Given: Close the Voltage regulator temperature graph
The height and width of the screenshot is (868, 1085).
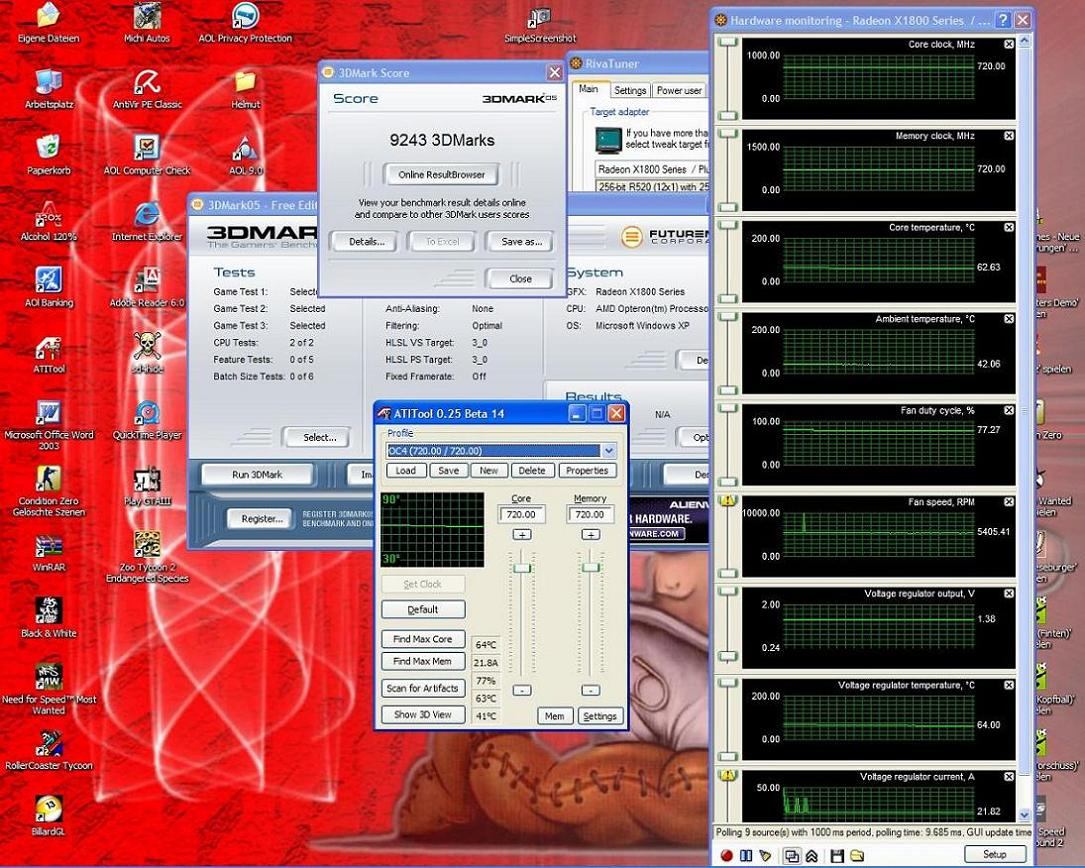Looking at the screenshot, I should click(x=1009, y=685).
